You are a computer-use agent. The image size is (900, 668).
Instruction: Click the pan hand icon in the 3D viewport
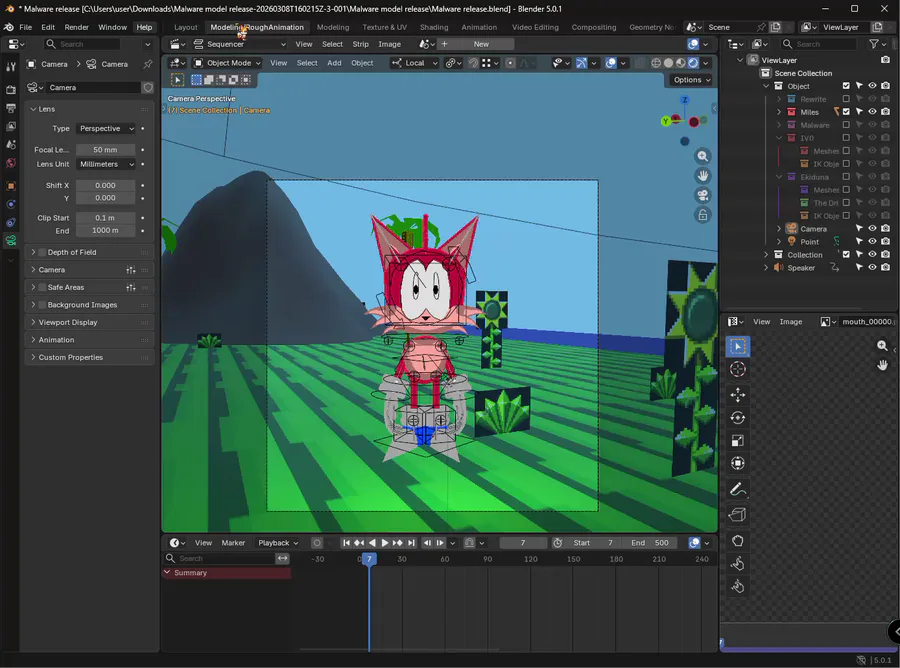[703, 176]
